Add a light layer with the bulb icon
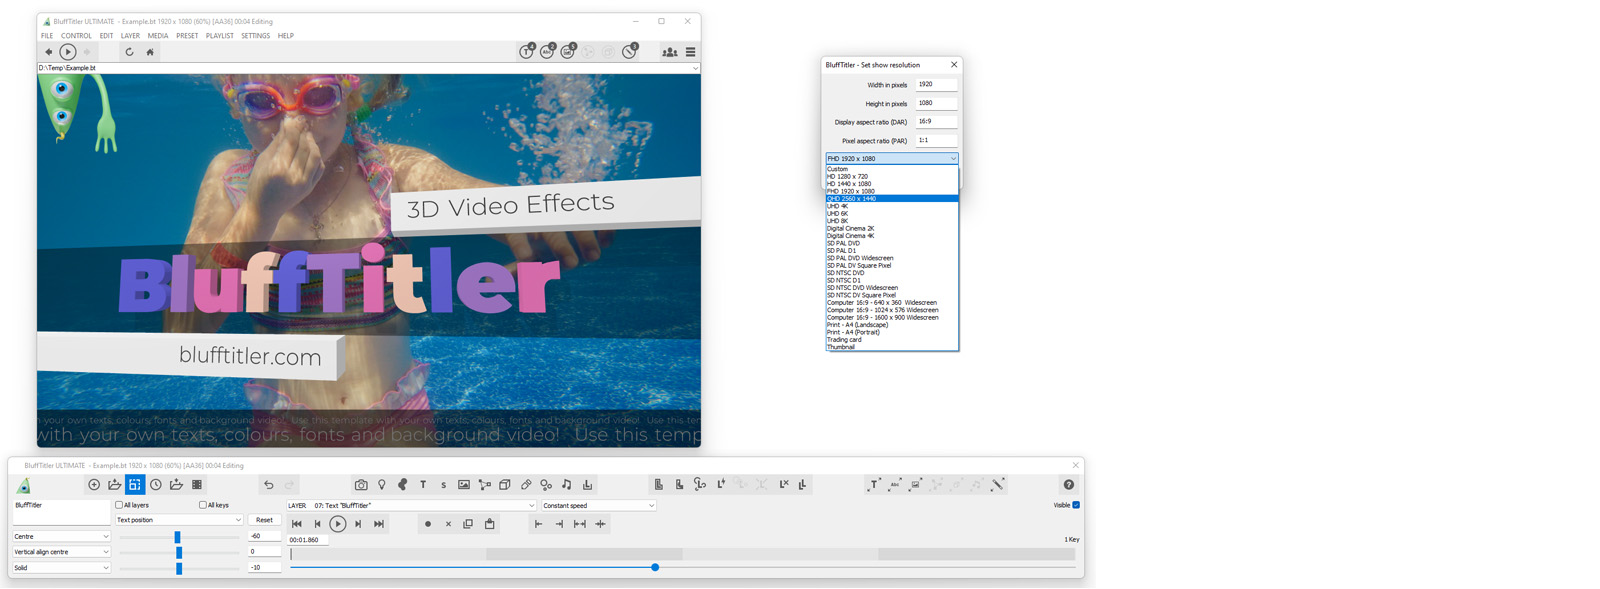 [382, 485]
